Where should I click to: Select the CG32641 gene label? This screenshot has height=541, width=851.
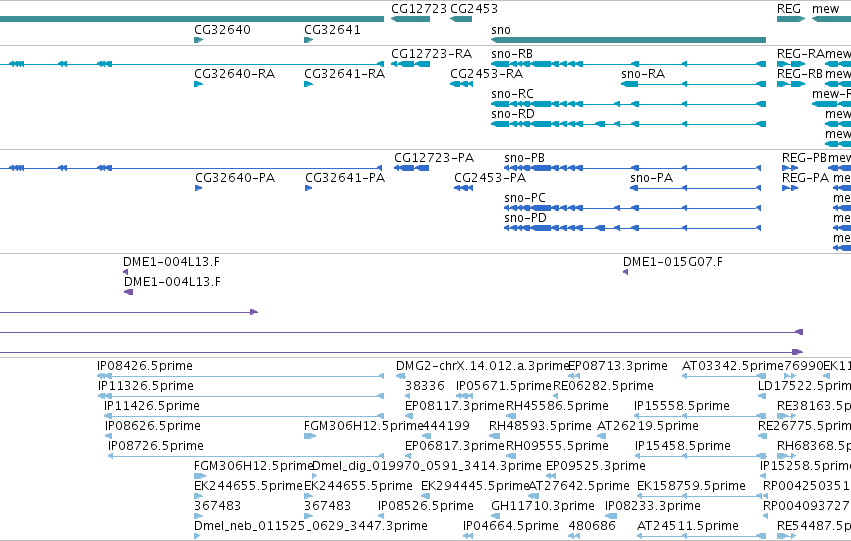click(x=332, y=29)
